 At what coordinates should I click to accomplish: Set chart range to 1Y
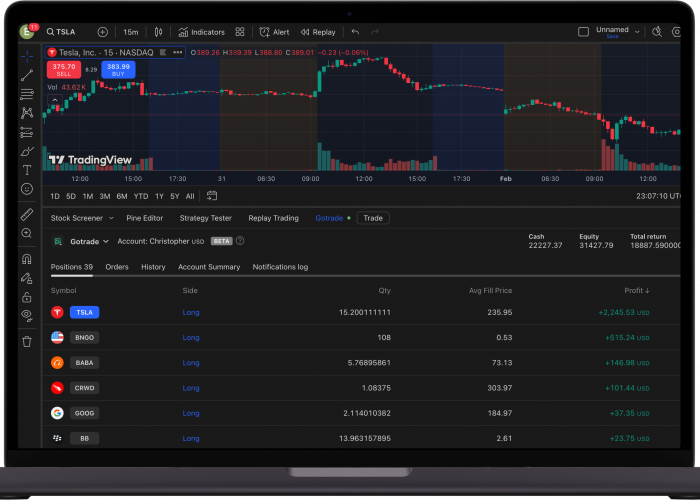click(x=159, y=196)
